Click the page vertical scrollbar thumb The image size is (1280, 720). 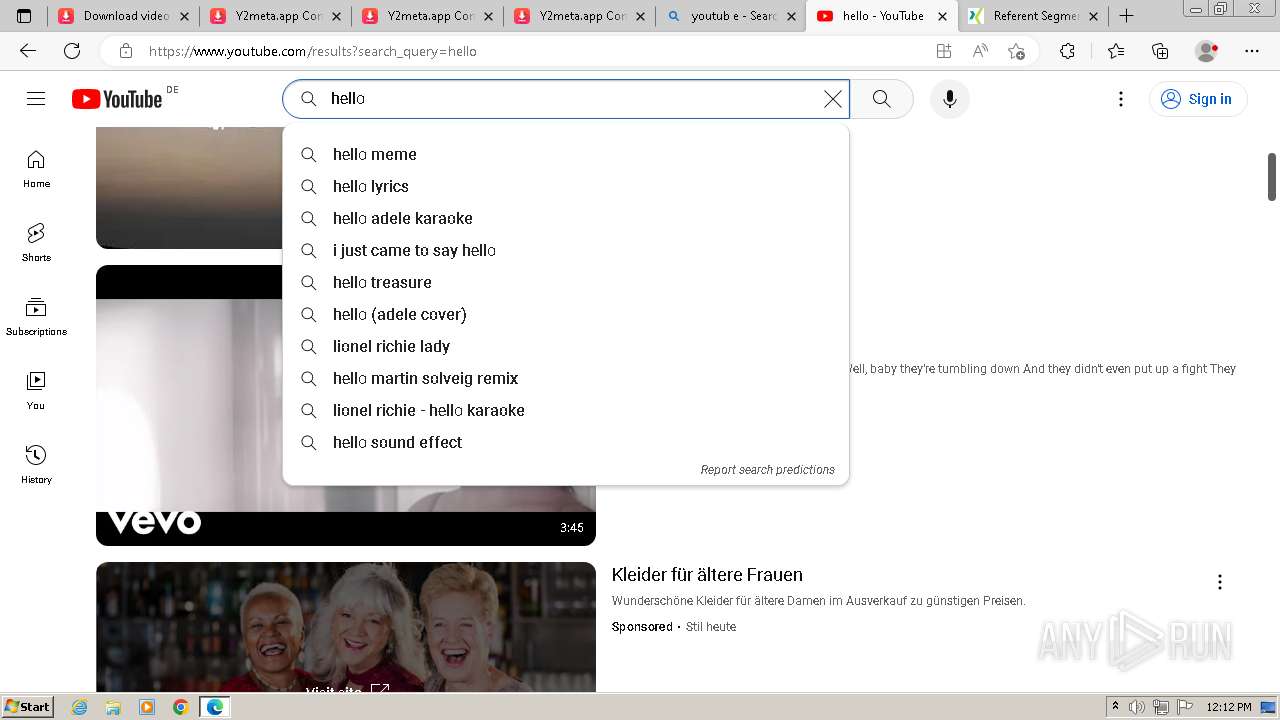tap(1272, 177)
